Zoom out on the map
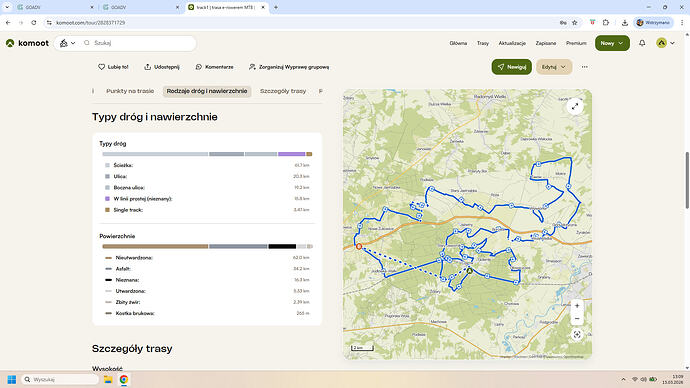The width and height of the screenshot is (690, 388). click(577, 318)
